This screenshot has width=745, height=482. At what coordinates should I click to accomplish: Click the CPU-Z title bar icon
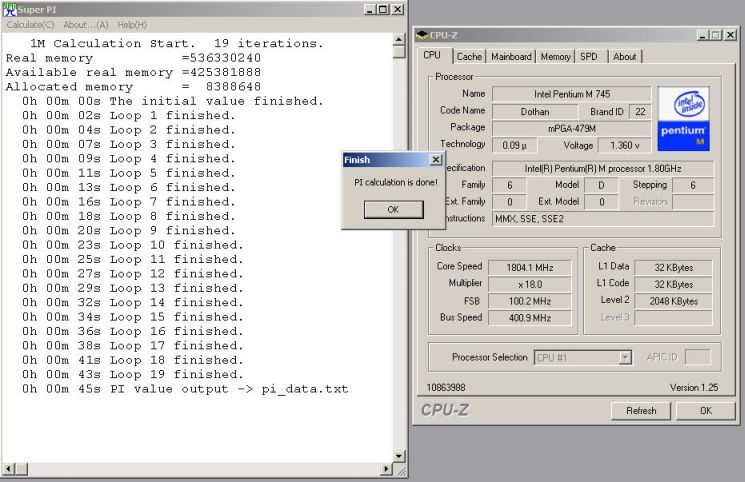point(422,35)
